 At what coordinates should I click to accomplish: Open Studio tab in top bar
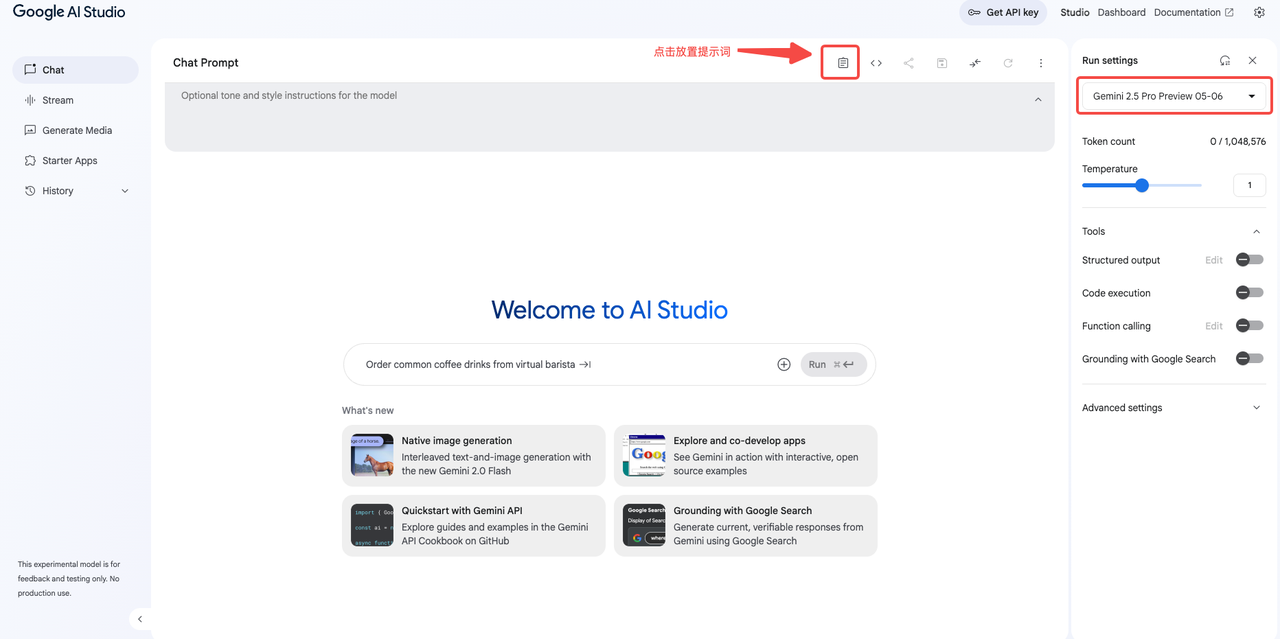1075,13
